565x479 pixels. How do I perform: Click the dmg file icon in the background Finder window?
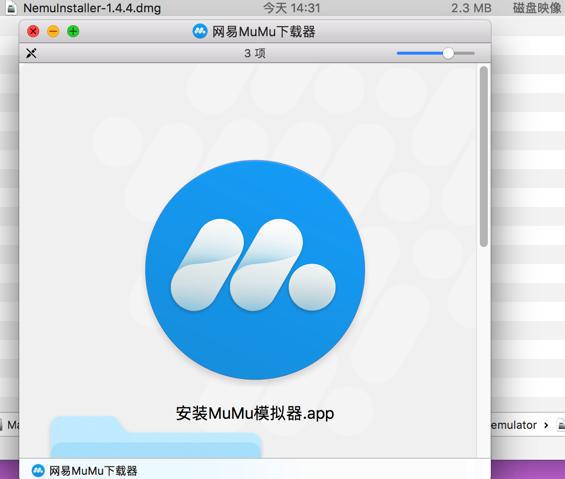click(11, 8)
